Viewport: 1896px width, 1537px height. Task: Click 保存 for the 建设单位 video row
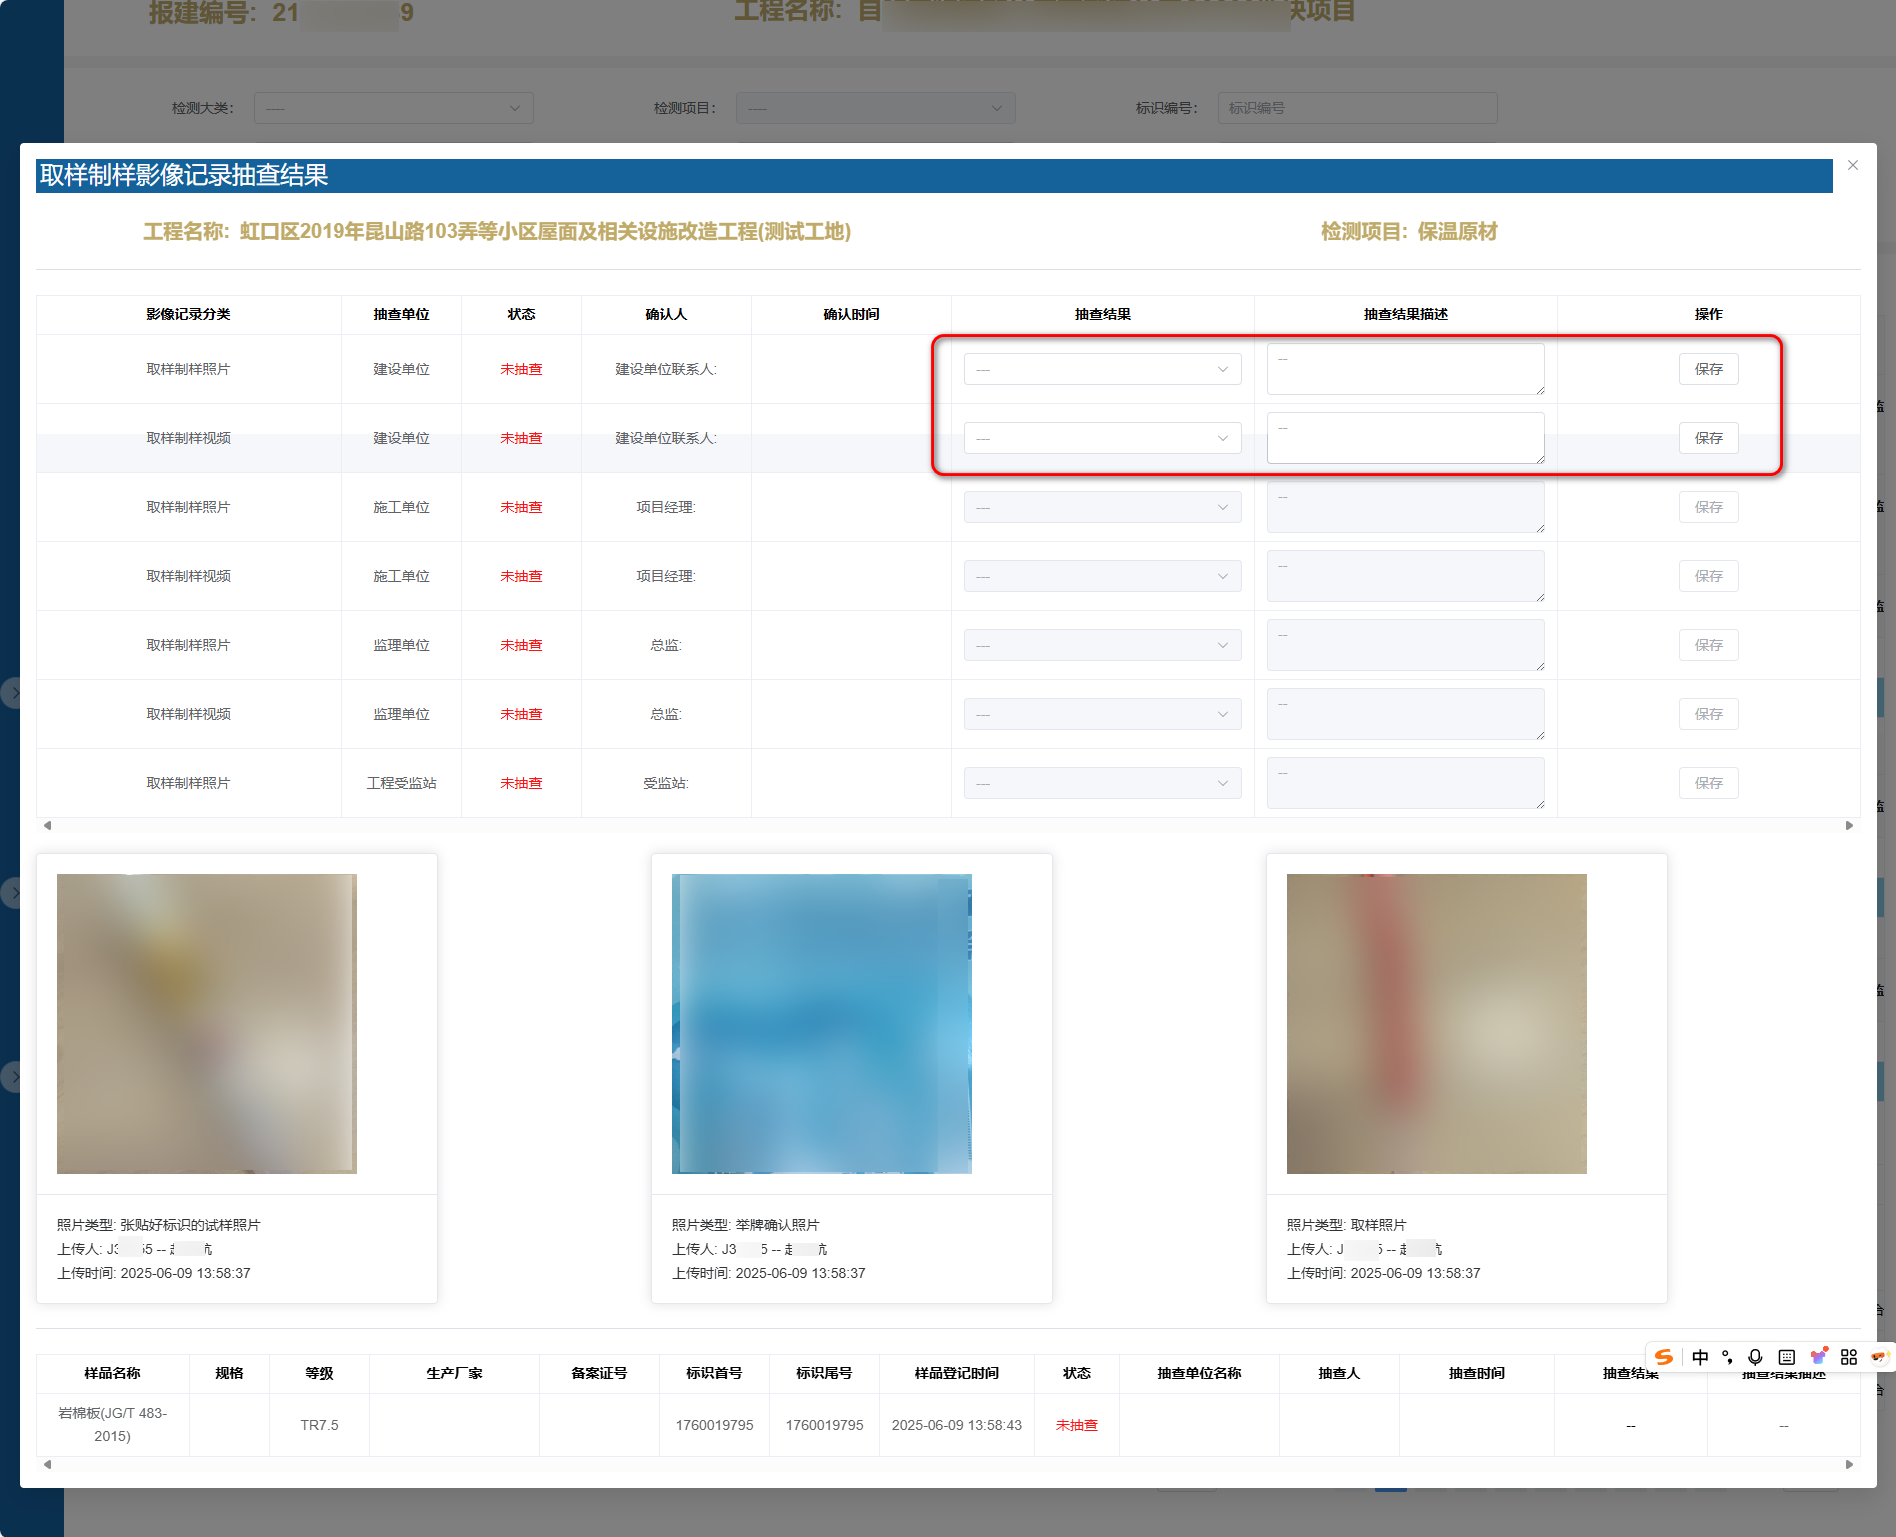(x=1708, y=438)
